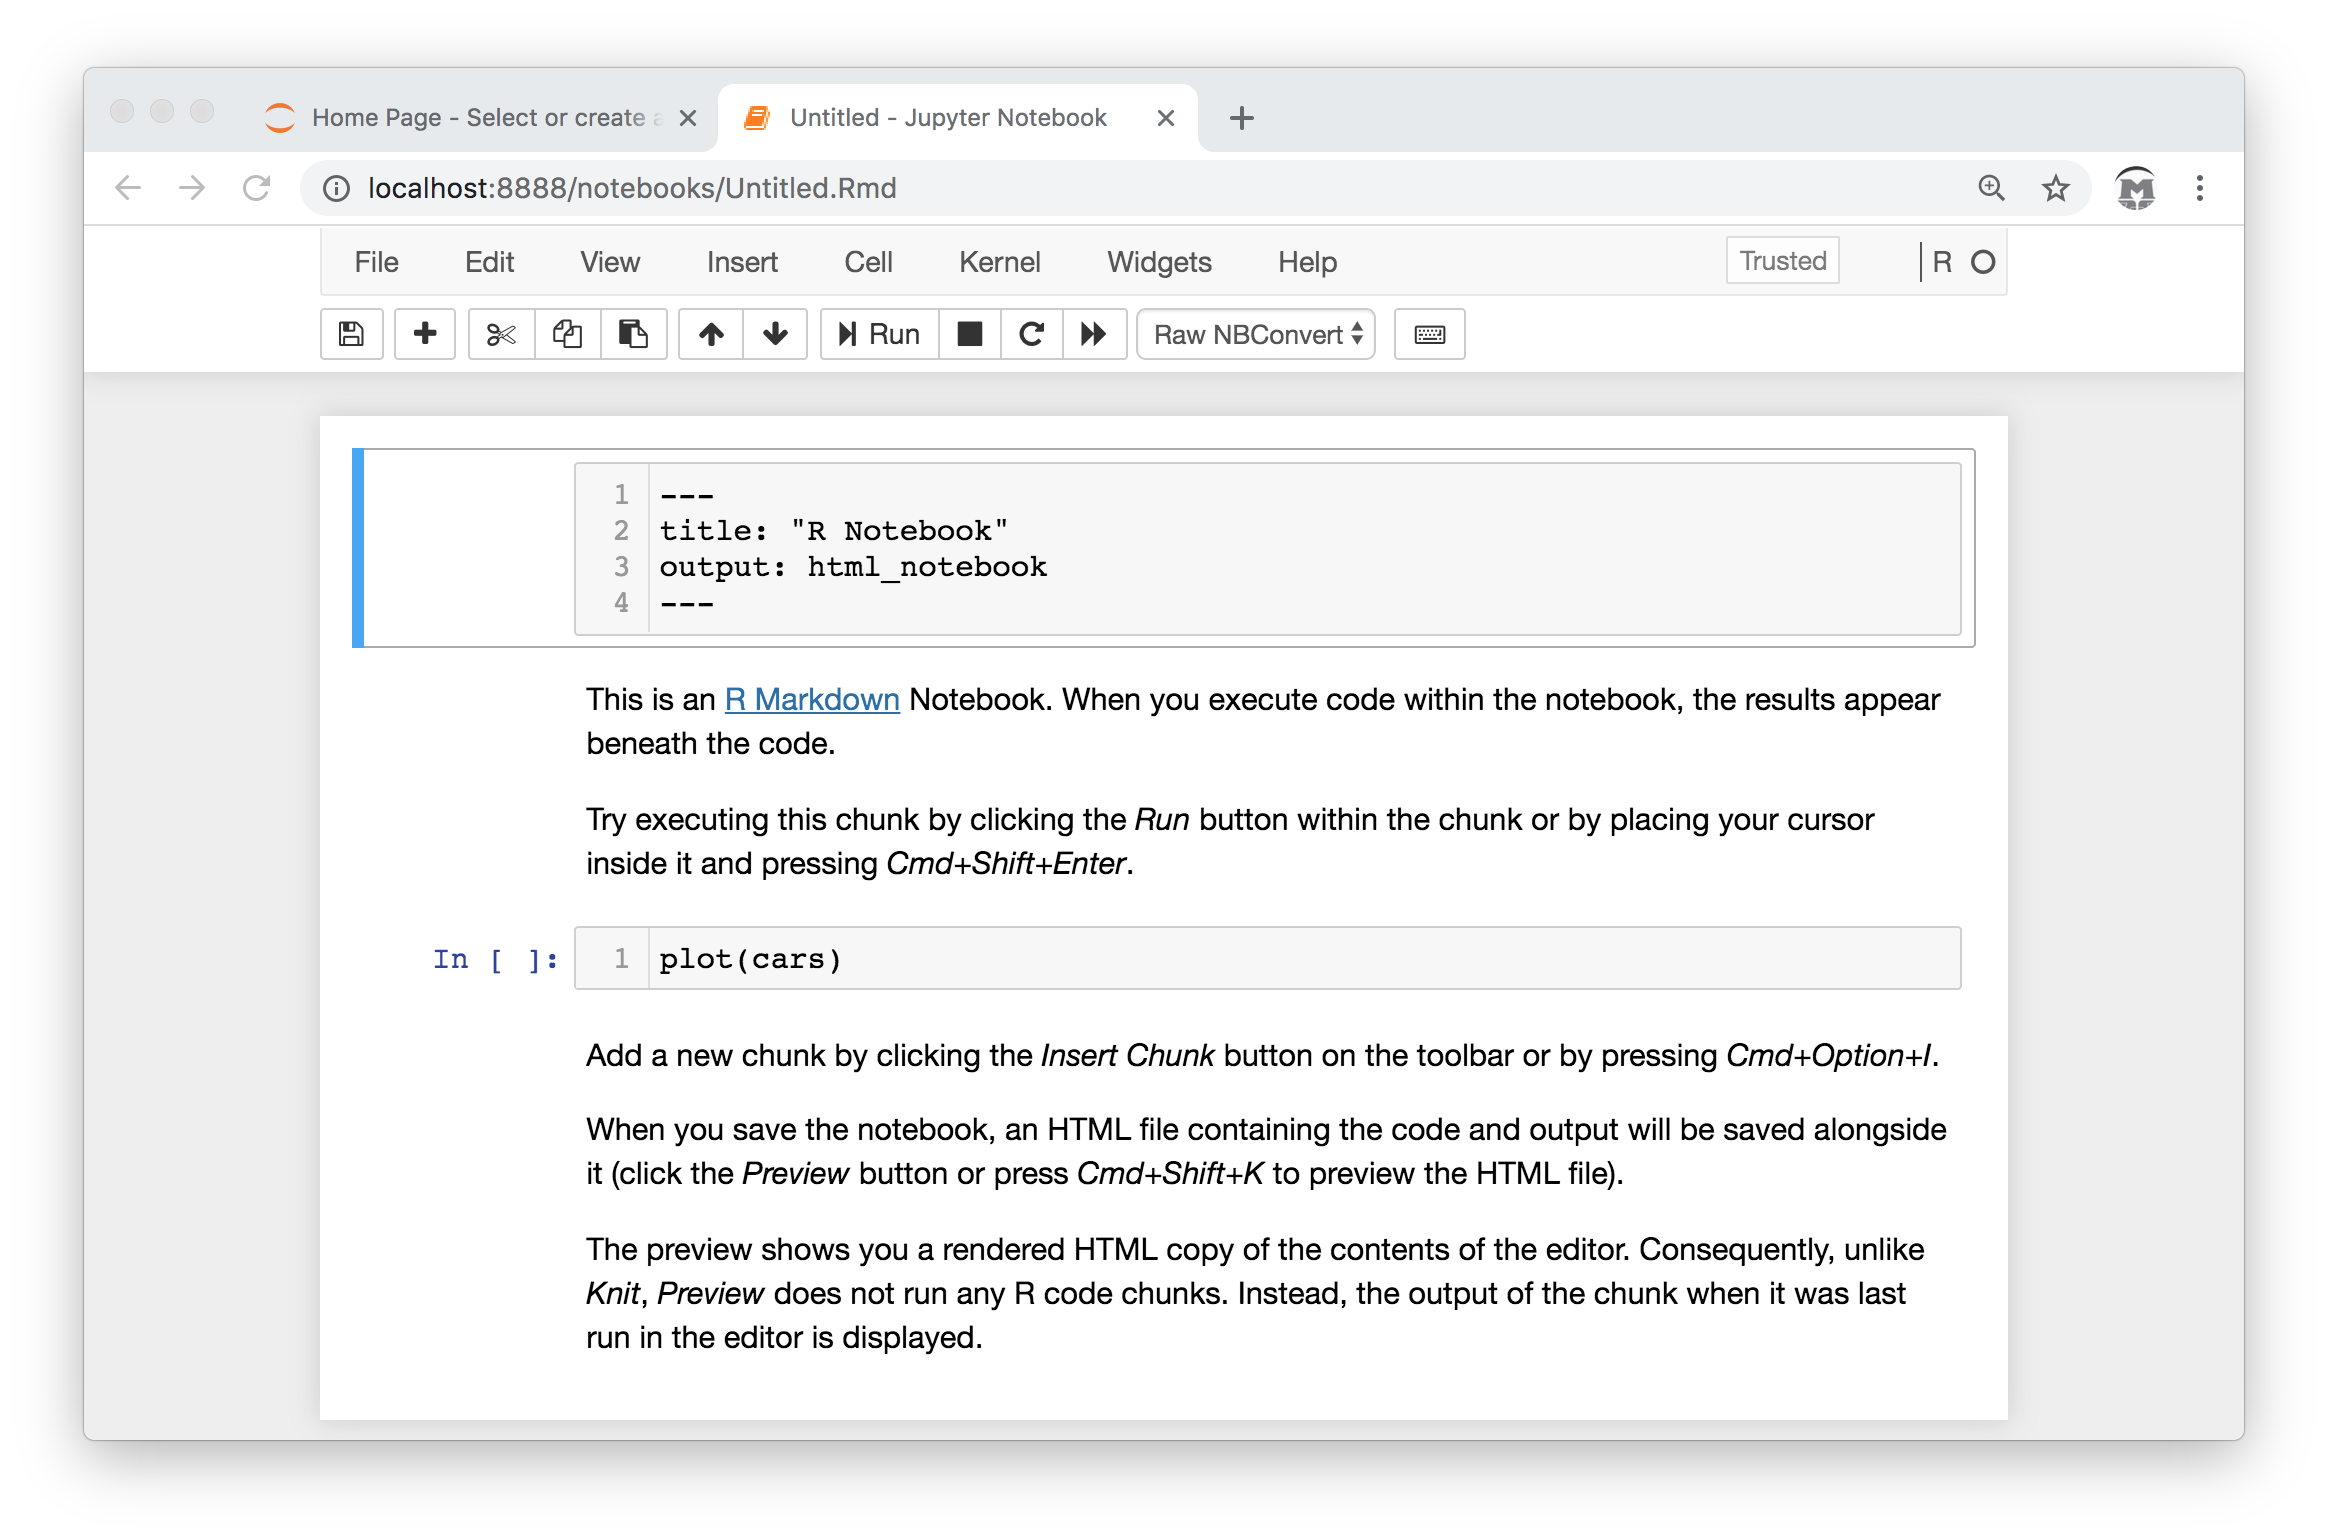Open the command palette keyboard icon

pos(1429,334)
